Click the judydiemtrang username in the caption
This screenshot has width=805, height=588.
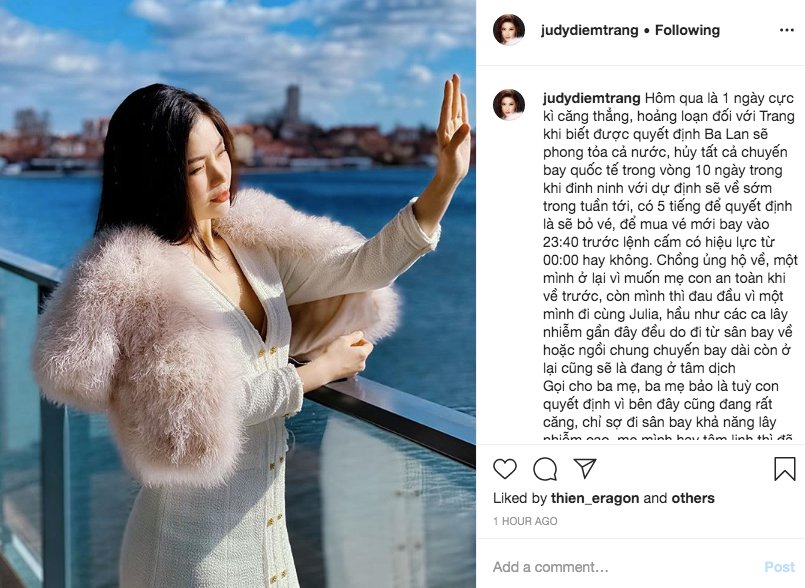[591, 98]
